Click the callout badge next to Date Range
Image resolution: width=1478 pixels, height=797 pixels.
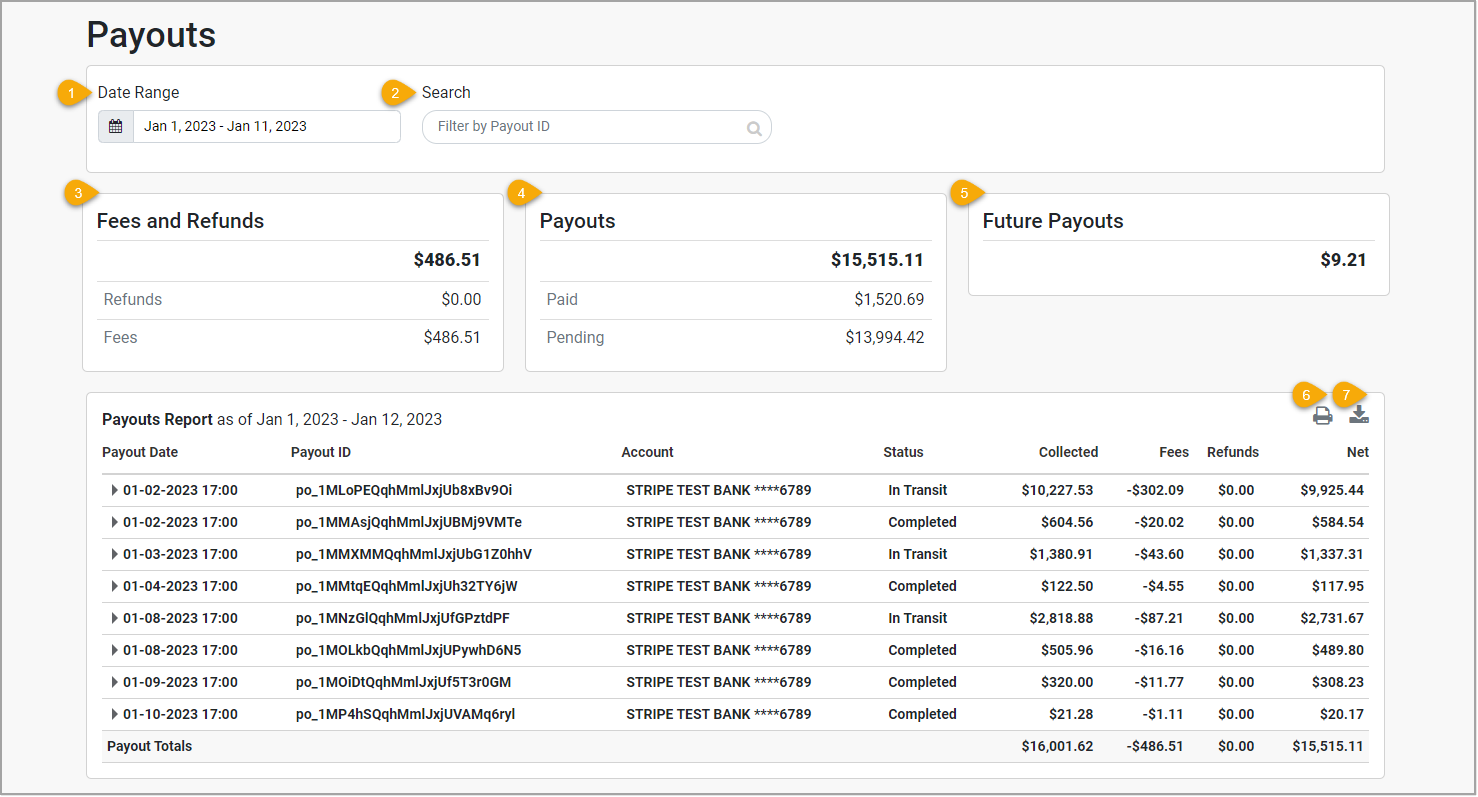pyautogui.click(x=71, y=93)
